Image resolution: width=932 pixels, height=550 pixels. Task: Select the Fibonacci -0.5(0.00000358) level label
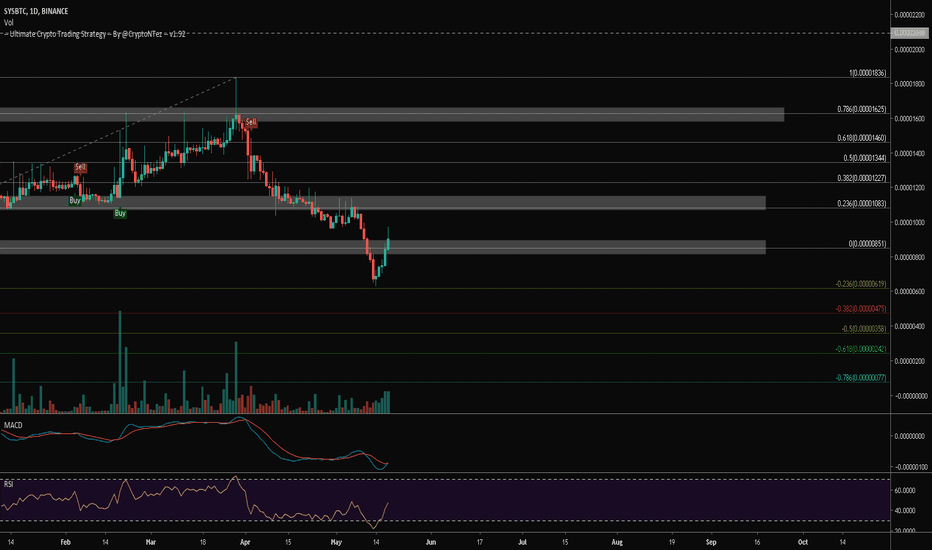[x=864, y=329]
